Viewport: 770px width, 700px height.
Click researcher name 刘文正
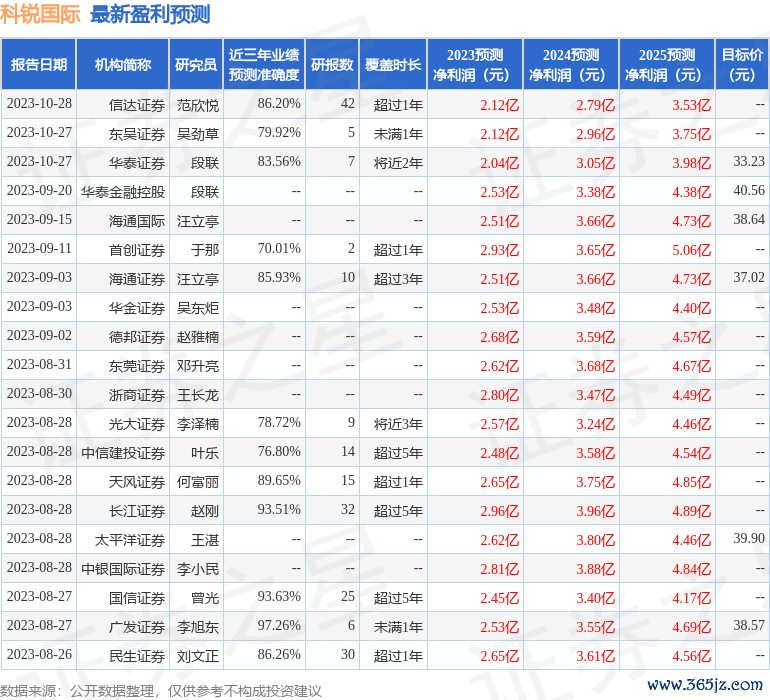click(x=198, y=655)
